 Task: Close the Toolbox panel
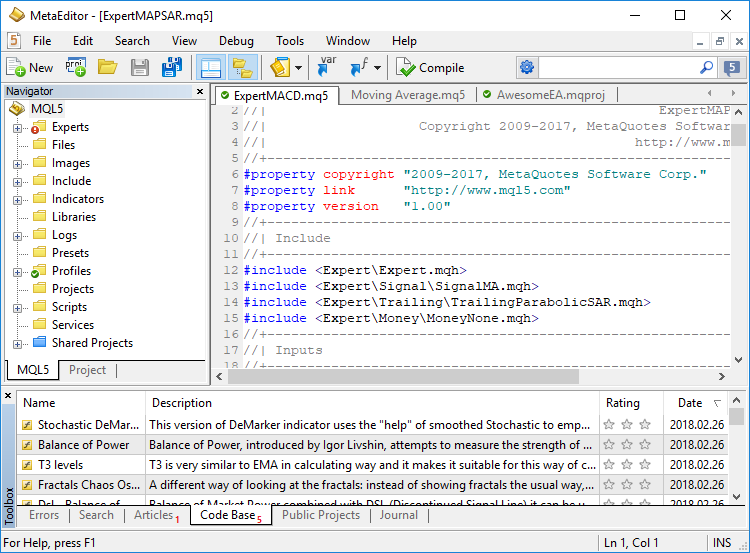(x=8, y=396)
